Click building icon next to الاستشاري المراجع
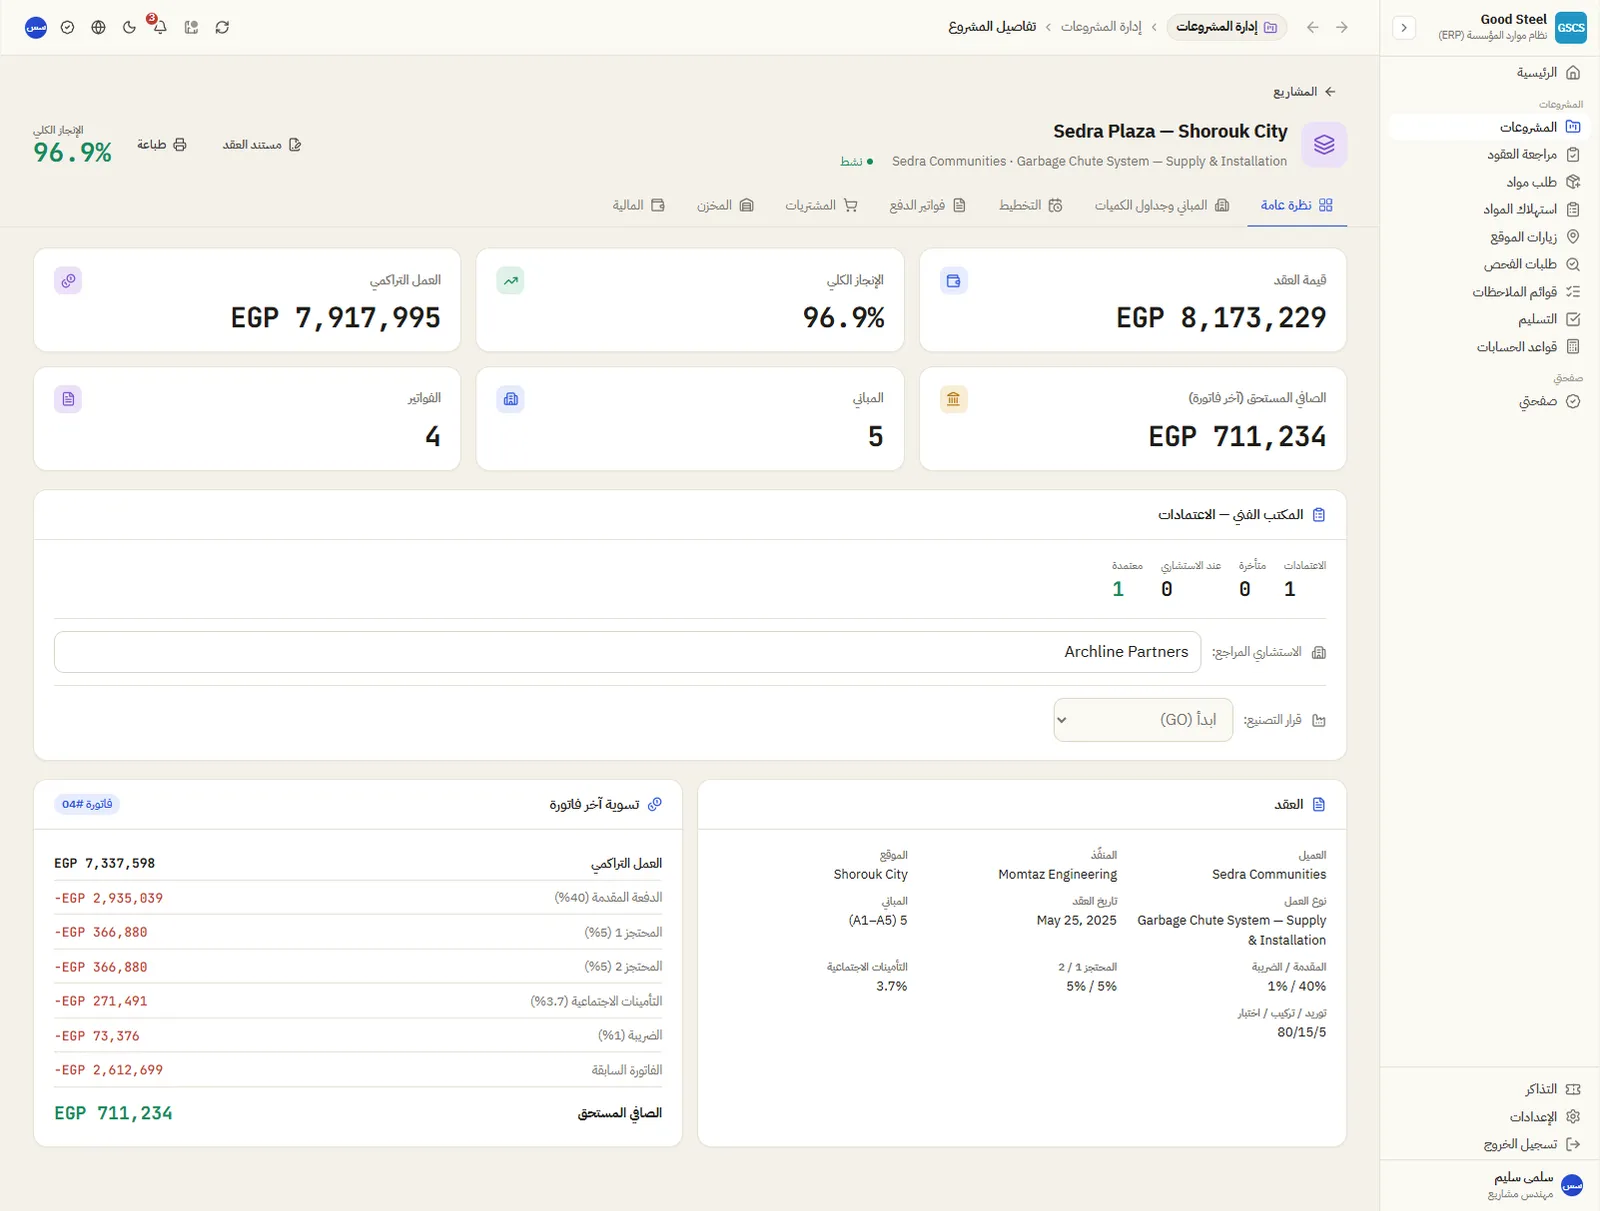Viewport: 1600px width, 1211px height. 1319,652
